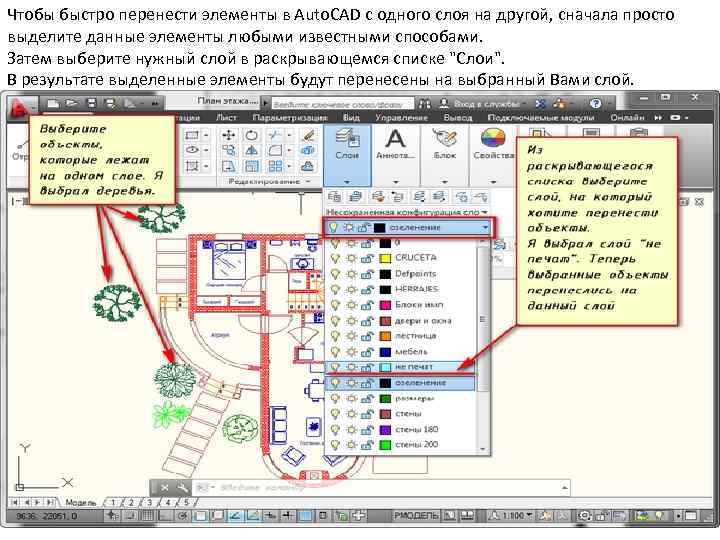This screenshot has width=720, height=540.
Task: Select the Erase tool icon
Action: (308, 135)
